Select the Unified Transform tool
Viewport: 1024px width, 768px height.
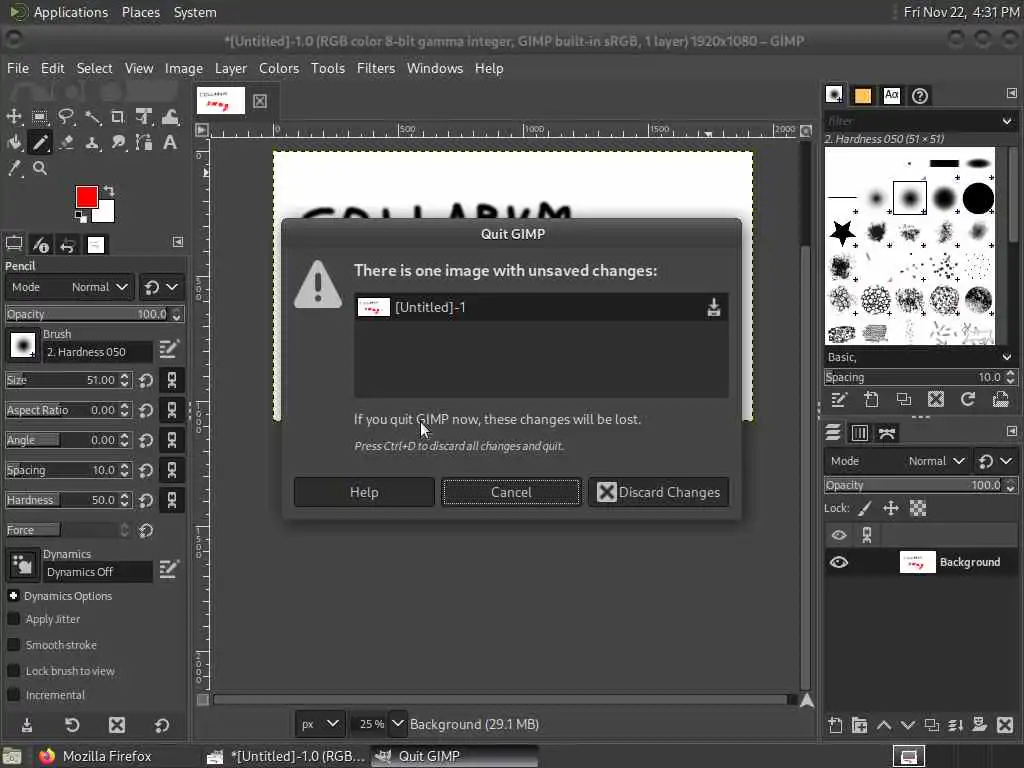(x=144, y=117)
